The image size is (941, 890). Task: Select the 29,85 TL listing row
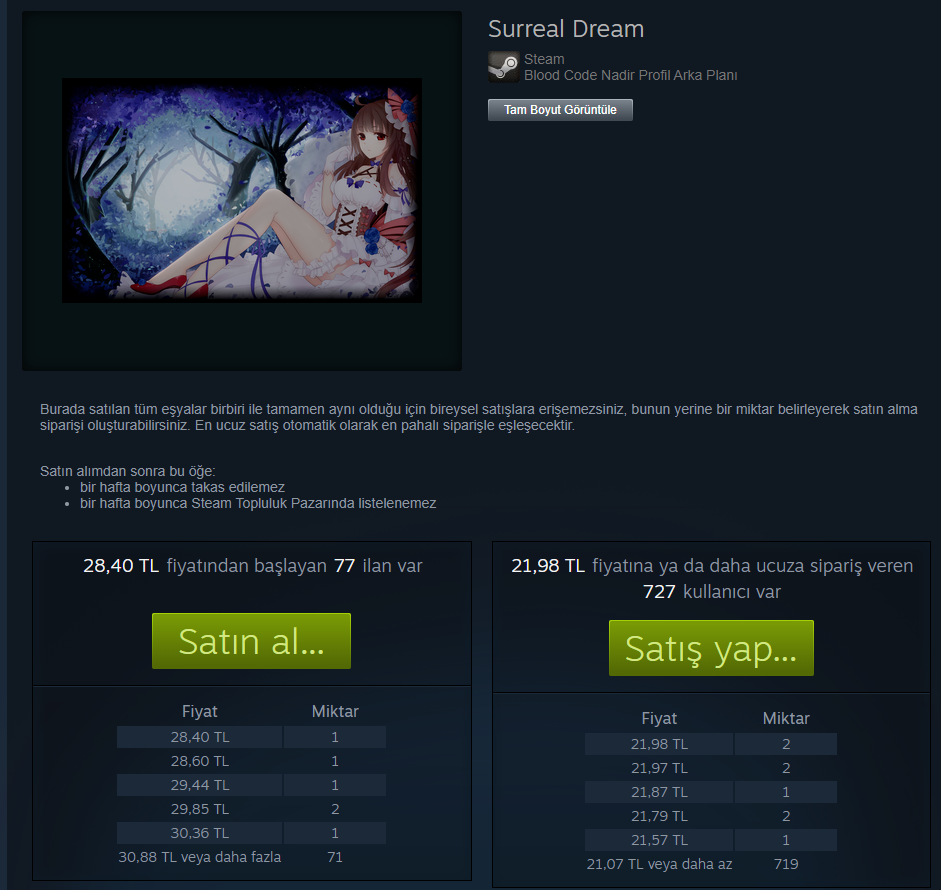pos(251,809)
